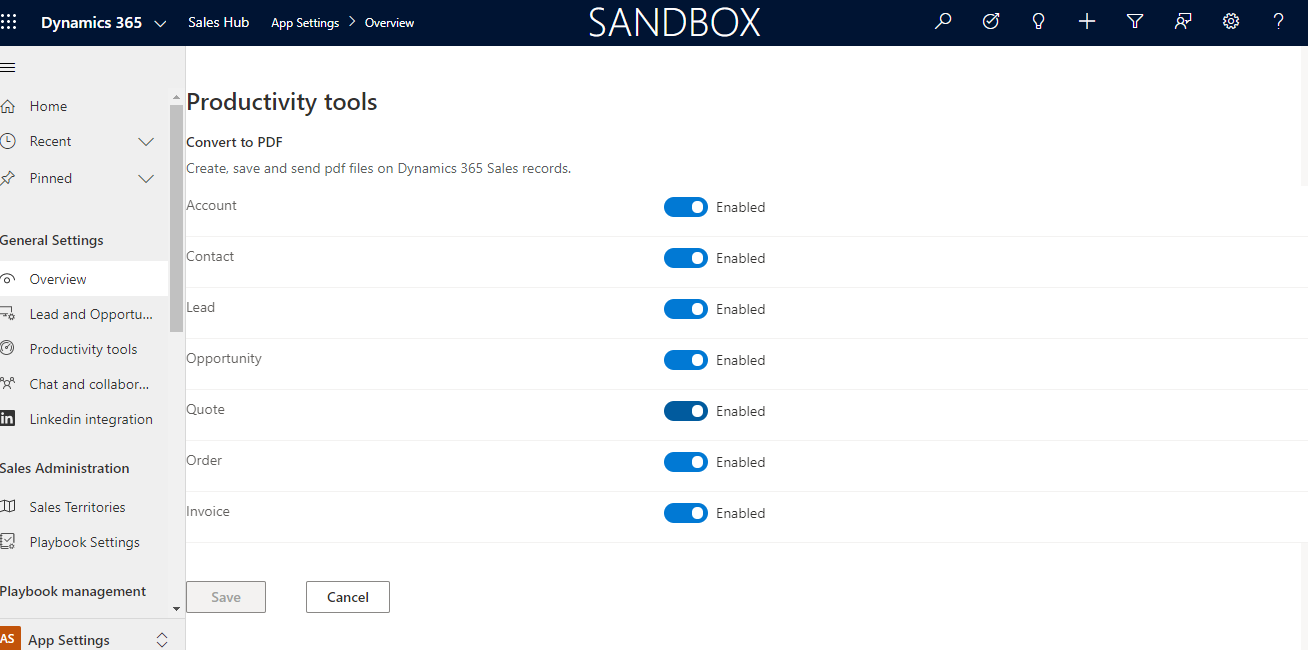Click the Sales Administration group header

coord(65,468)
